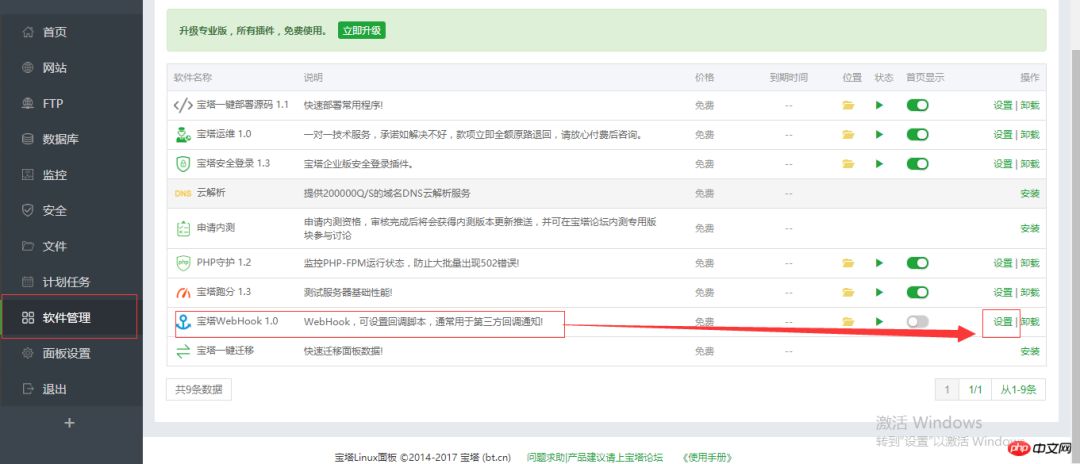Open folder location of PHP守护
The height and width of the screenshot is (464, 1080).
pyautogui.click(x=848, y=263)
